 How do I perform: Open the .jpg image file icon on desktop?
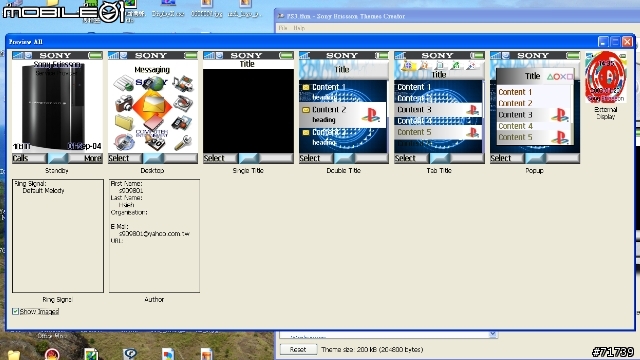207,9
